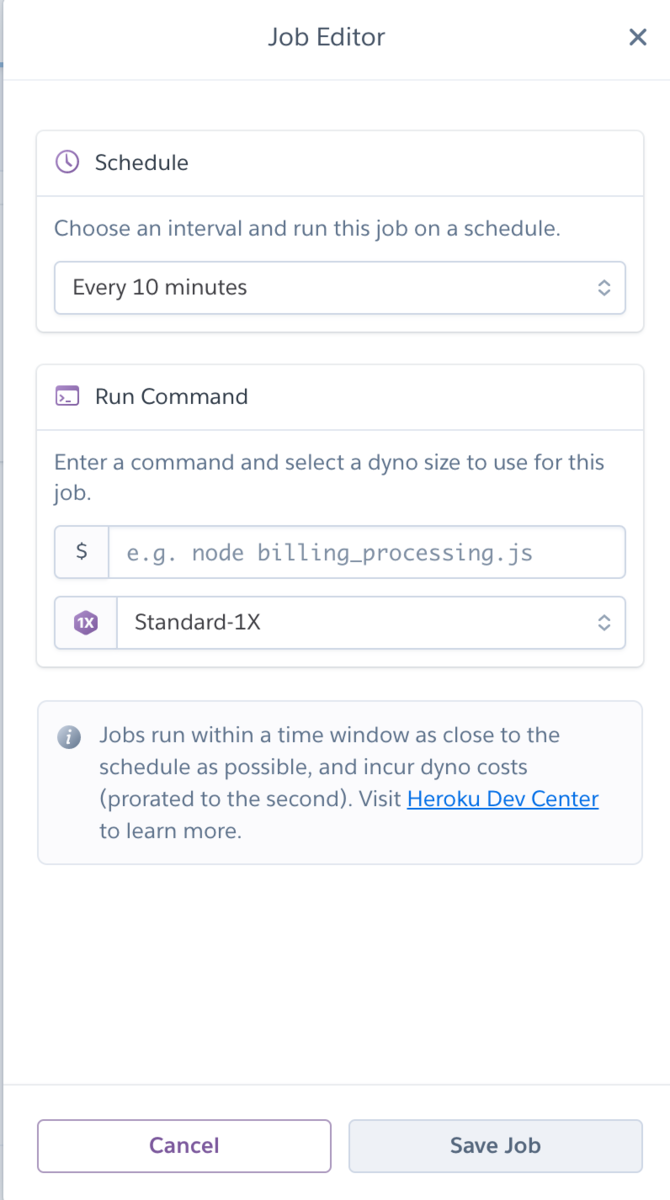This screenshot has height=1200, width=670.
Task: Click the info icon in the notice box
Action: coord(68,737)
